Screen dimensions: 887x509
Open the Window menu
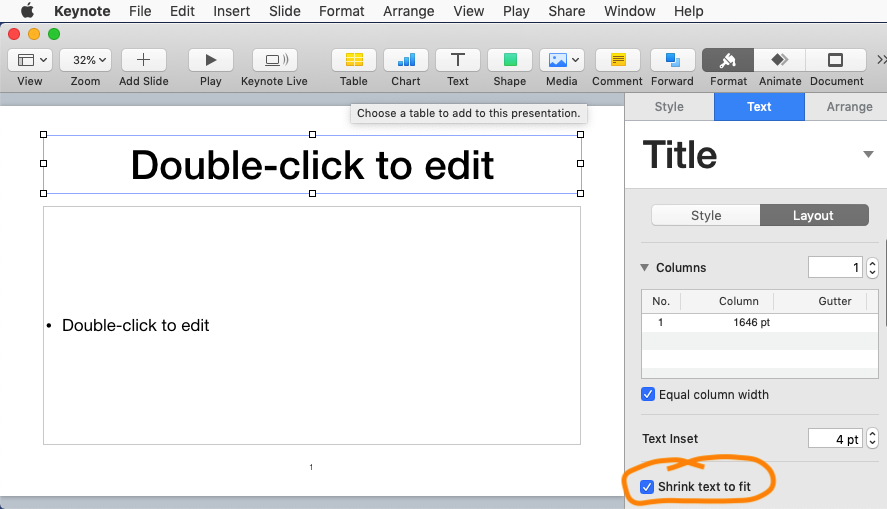point(630,11)
